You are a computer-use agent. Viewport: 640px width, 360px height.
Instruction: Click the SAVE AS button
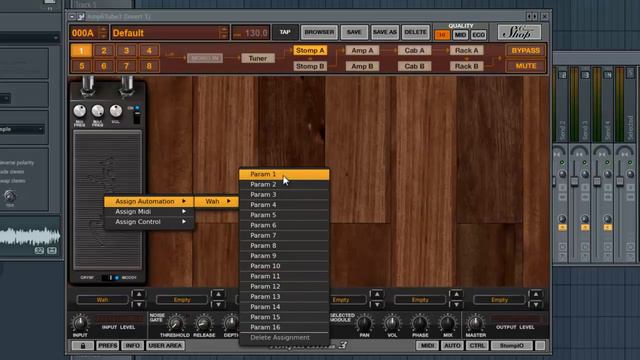coord(384,32)
